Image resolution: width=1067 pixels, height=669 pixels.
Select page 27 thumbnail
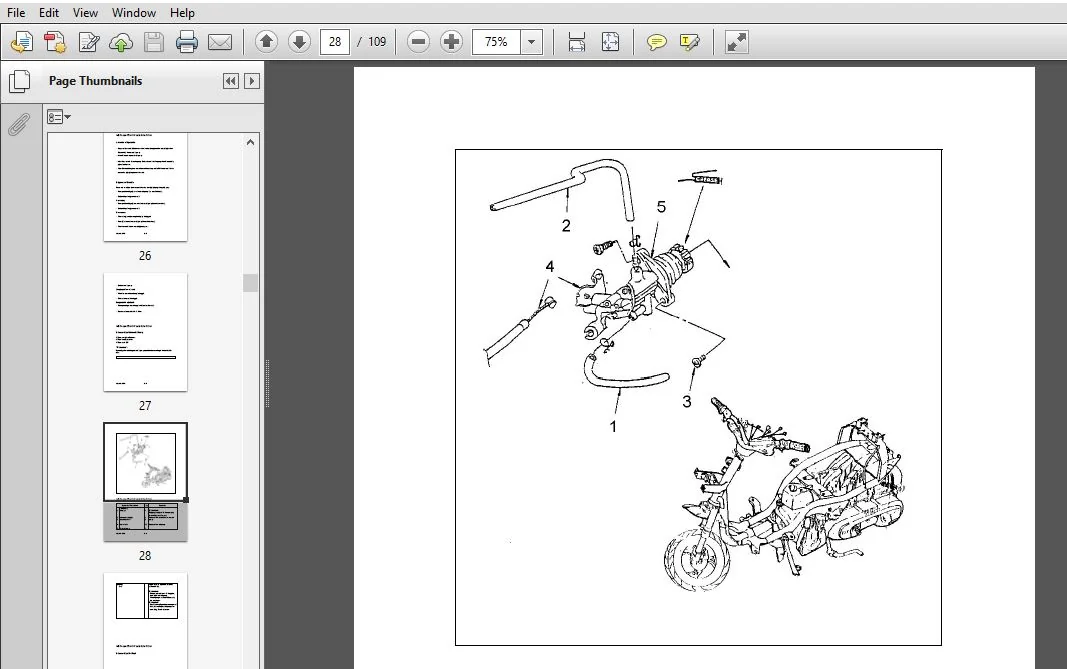[x=145, y=332]
